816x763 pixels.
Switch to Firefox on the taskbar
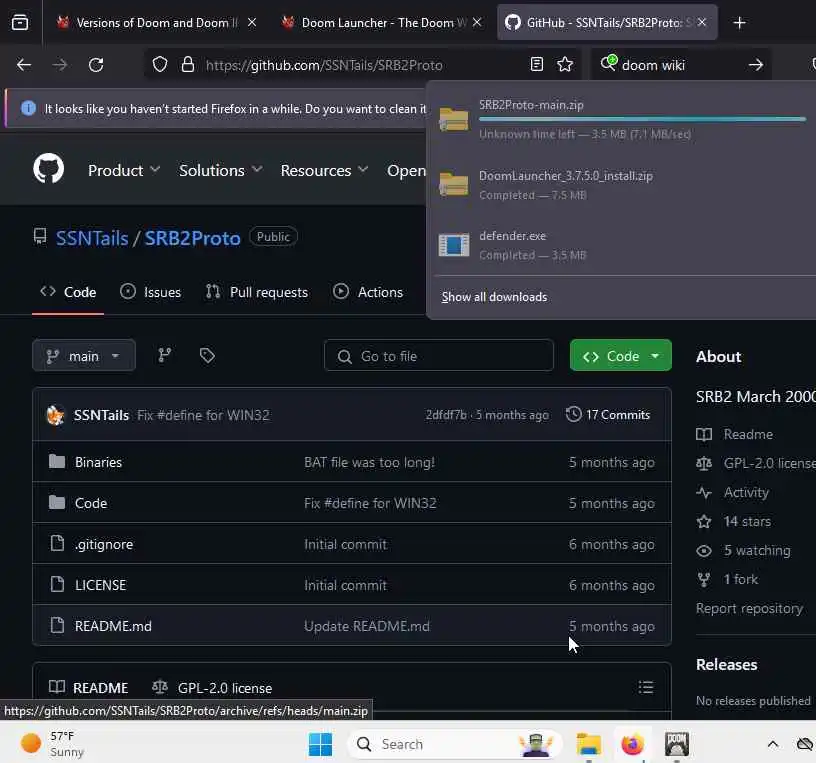(632, 744)
